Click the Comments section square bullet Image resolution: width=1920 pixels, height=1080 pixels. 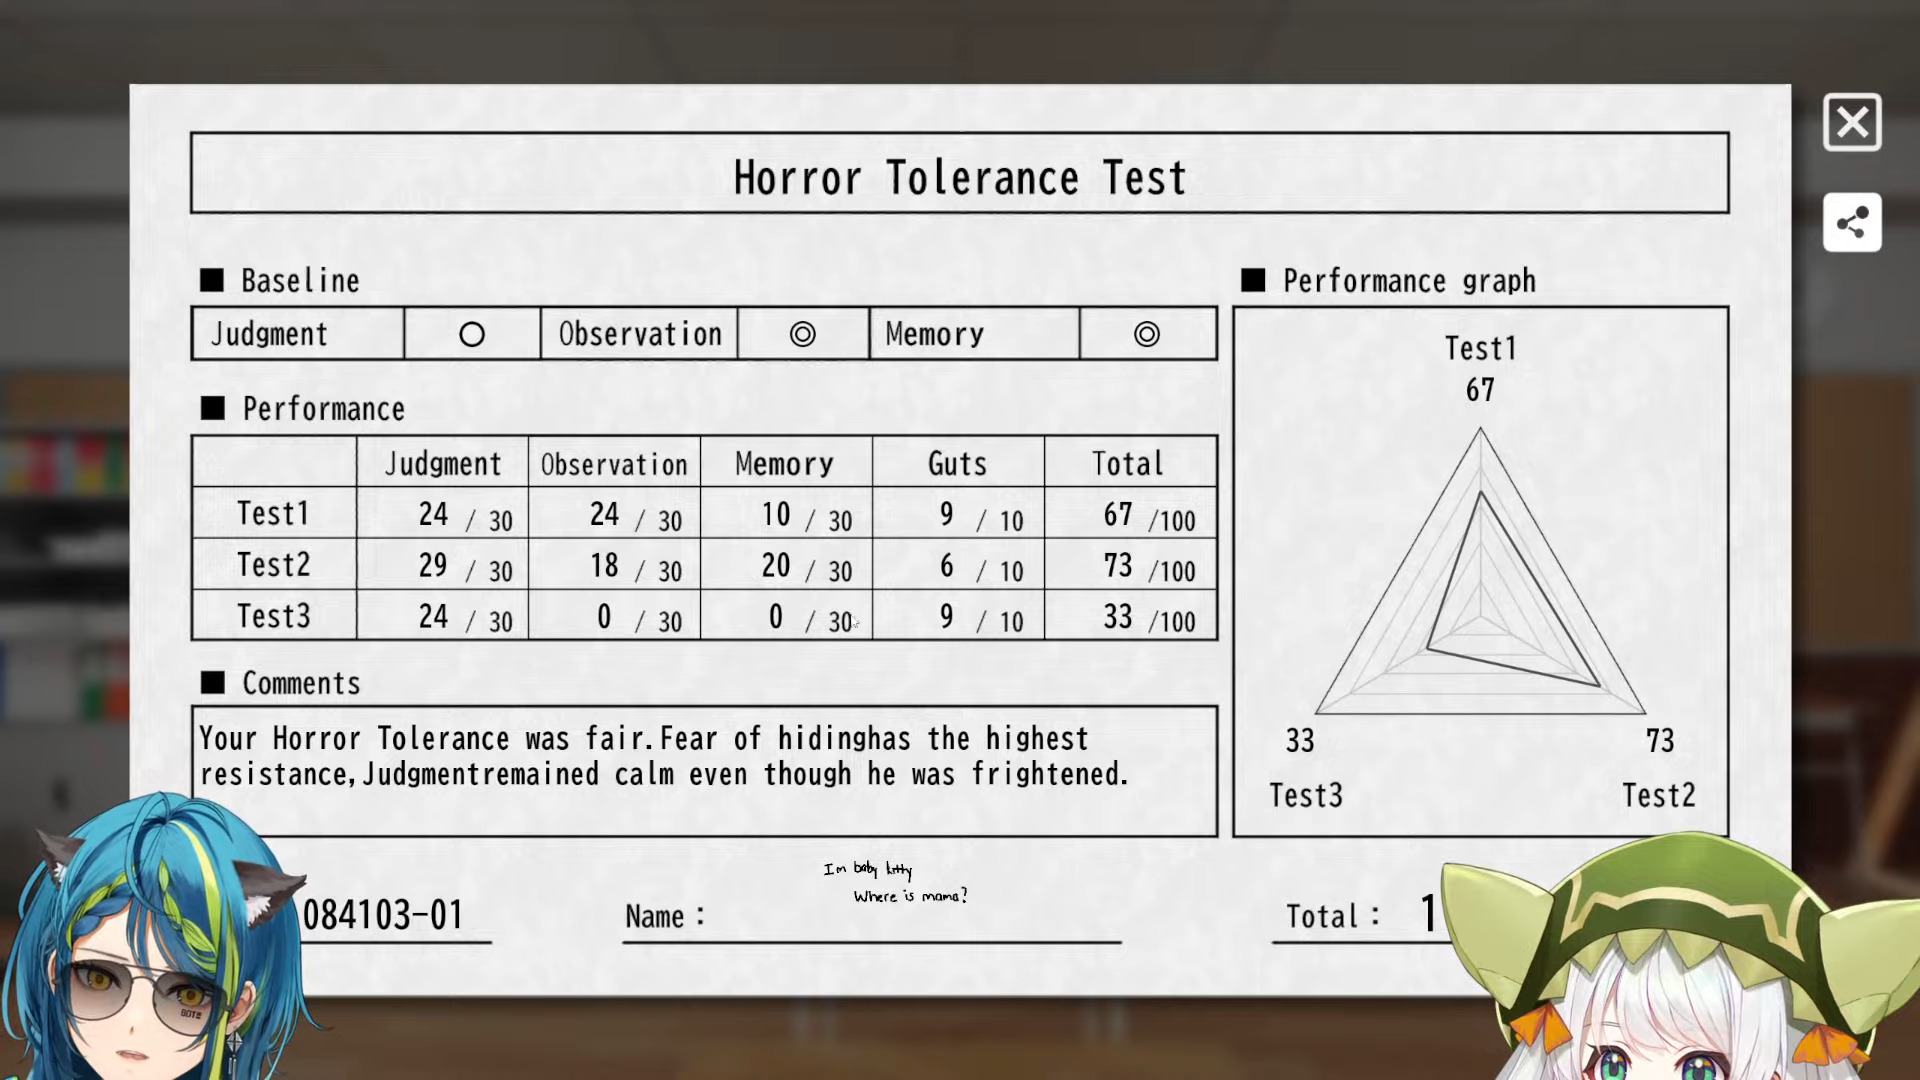[x=213, y=683]
